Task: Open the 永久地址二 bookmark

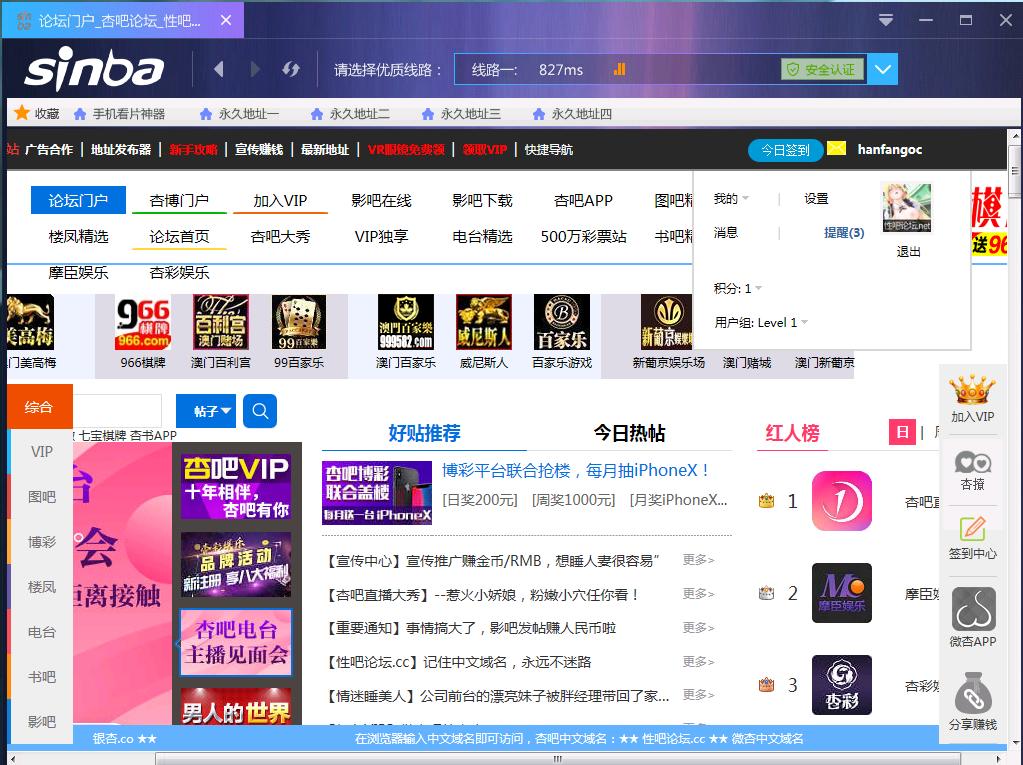Action: (350, 114)
